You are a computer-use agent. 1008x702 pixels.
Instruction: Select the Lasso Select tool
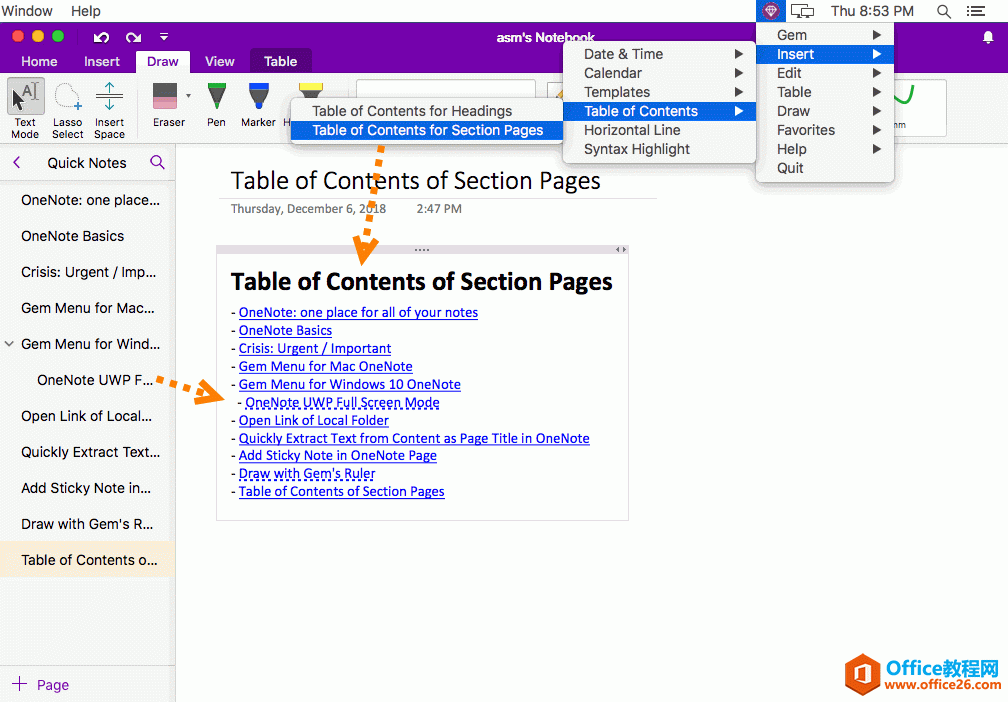coord(68,108)
